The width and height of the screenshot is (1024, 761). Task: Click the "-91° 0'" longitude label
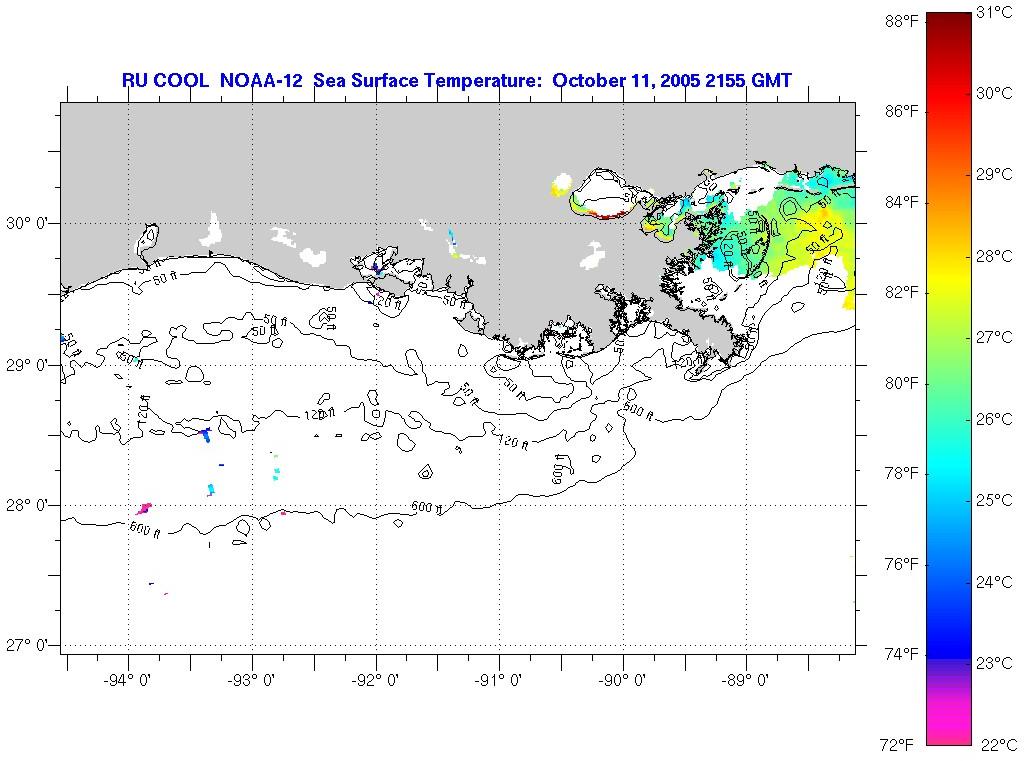pos(500,680)
